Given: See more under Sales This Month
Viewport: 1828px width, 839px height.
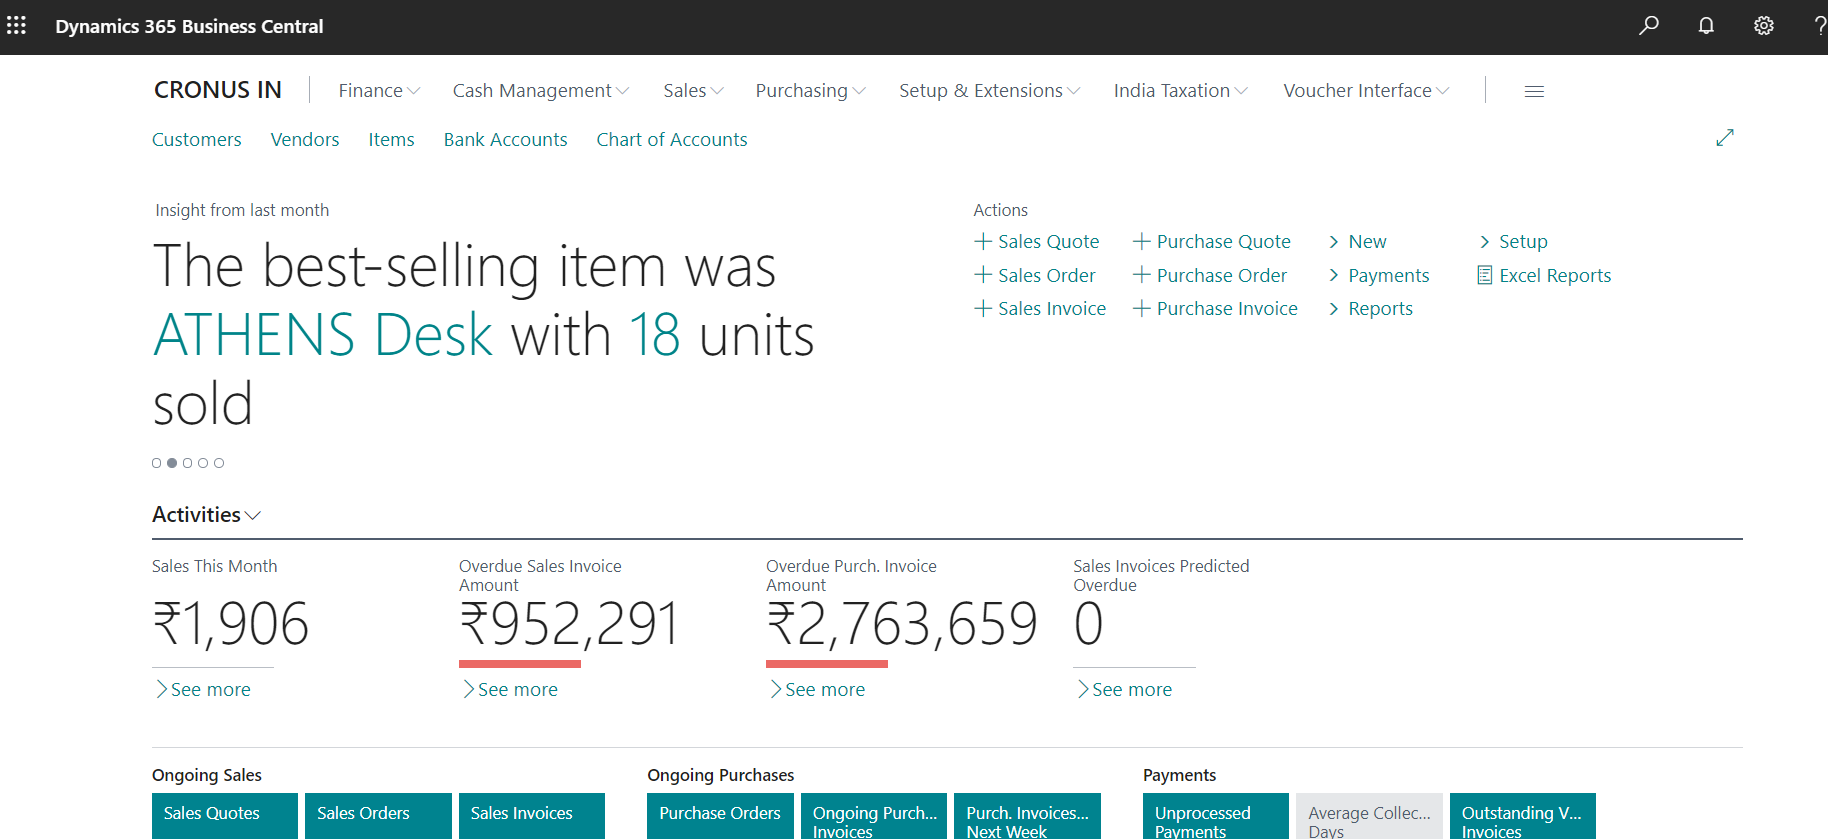Looking at the screenshot, I should point(204,689).
